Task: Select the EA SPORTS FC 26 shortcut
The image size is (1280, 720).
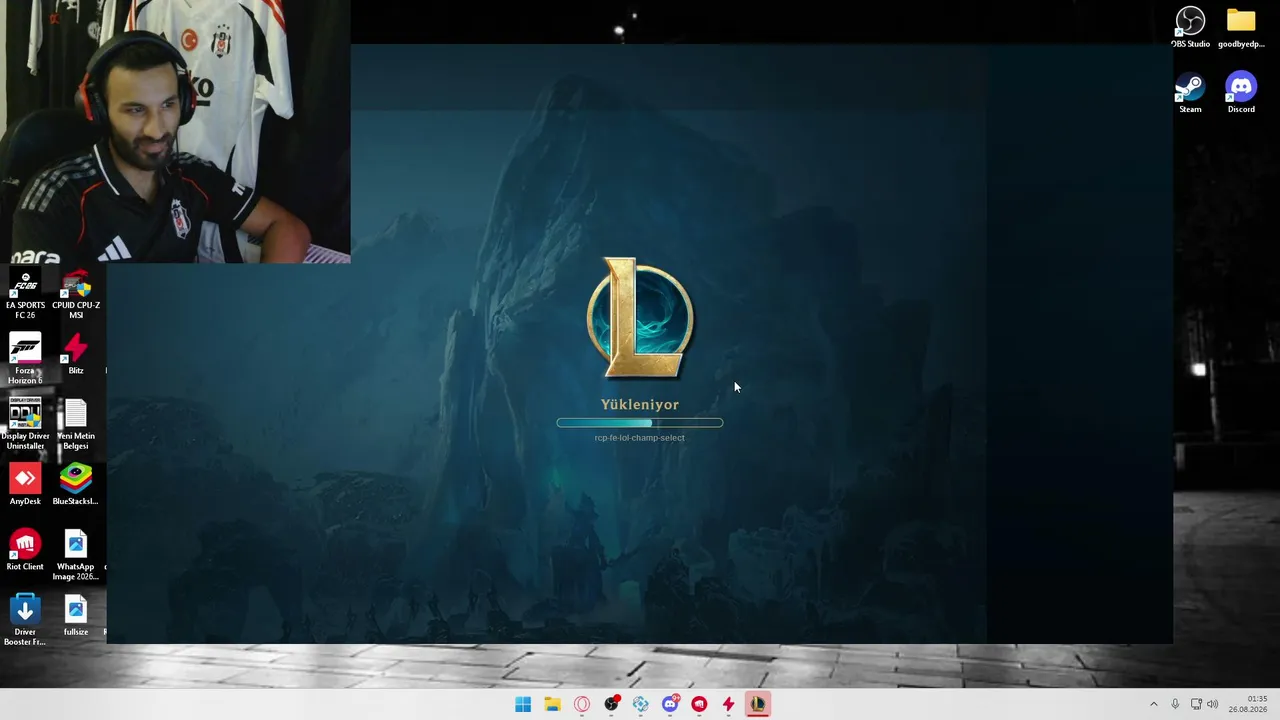Action: pyautogui.click(x=25, y=294)
